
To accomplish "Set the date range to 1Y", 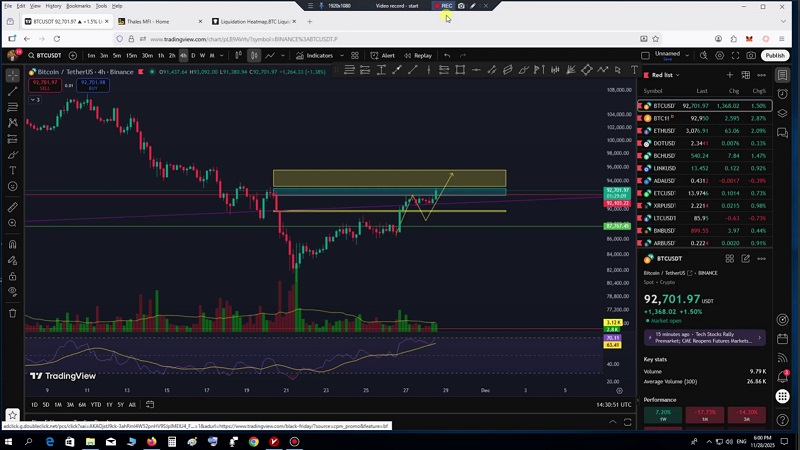I will point(108,404).
